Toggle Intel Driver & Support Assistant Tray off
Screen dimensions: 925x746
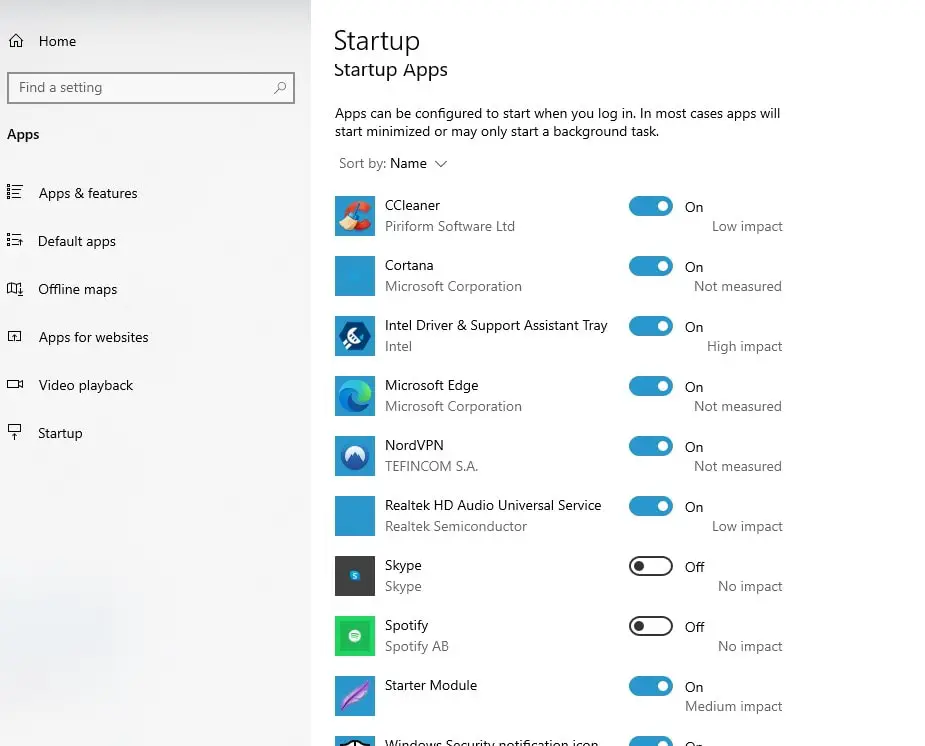tap(651, 326)
